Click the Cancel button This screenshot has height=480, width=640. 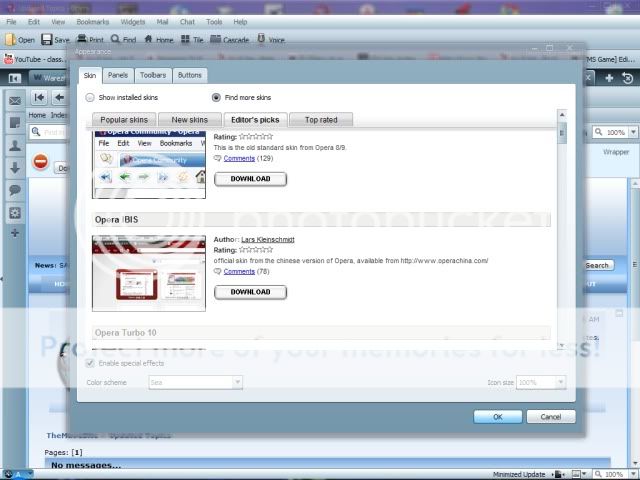pos(551,417)
